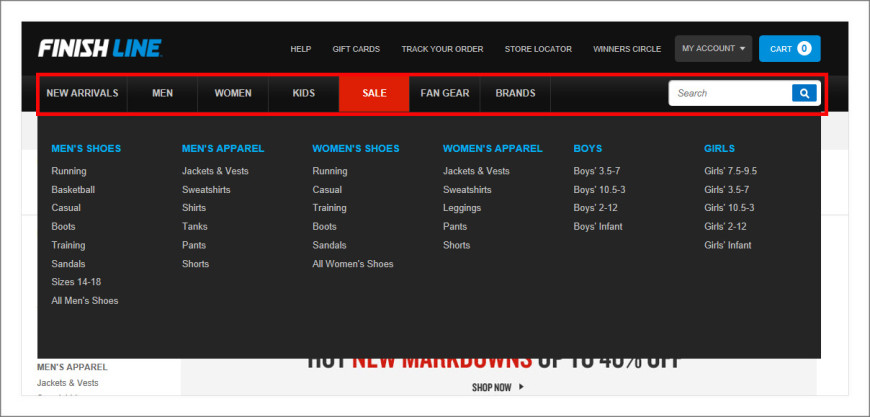
Task: Select Boys' 2-12 sizes
Action: pos(595,208)
